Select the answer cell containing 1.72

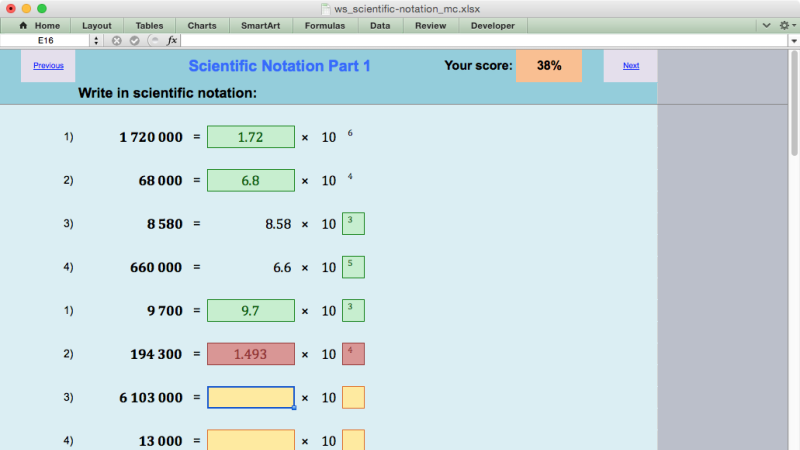[251, 137]
